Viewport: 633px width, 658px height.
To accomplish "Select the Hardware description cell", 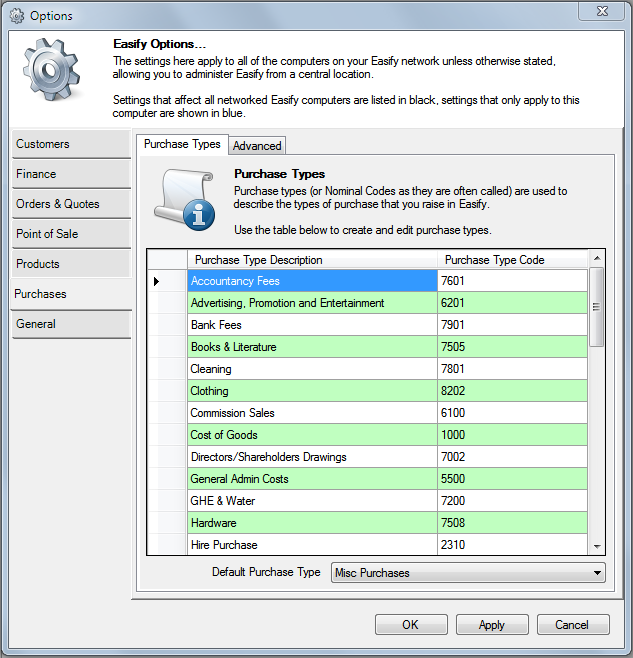I will click(312, 523).
